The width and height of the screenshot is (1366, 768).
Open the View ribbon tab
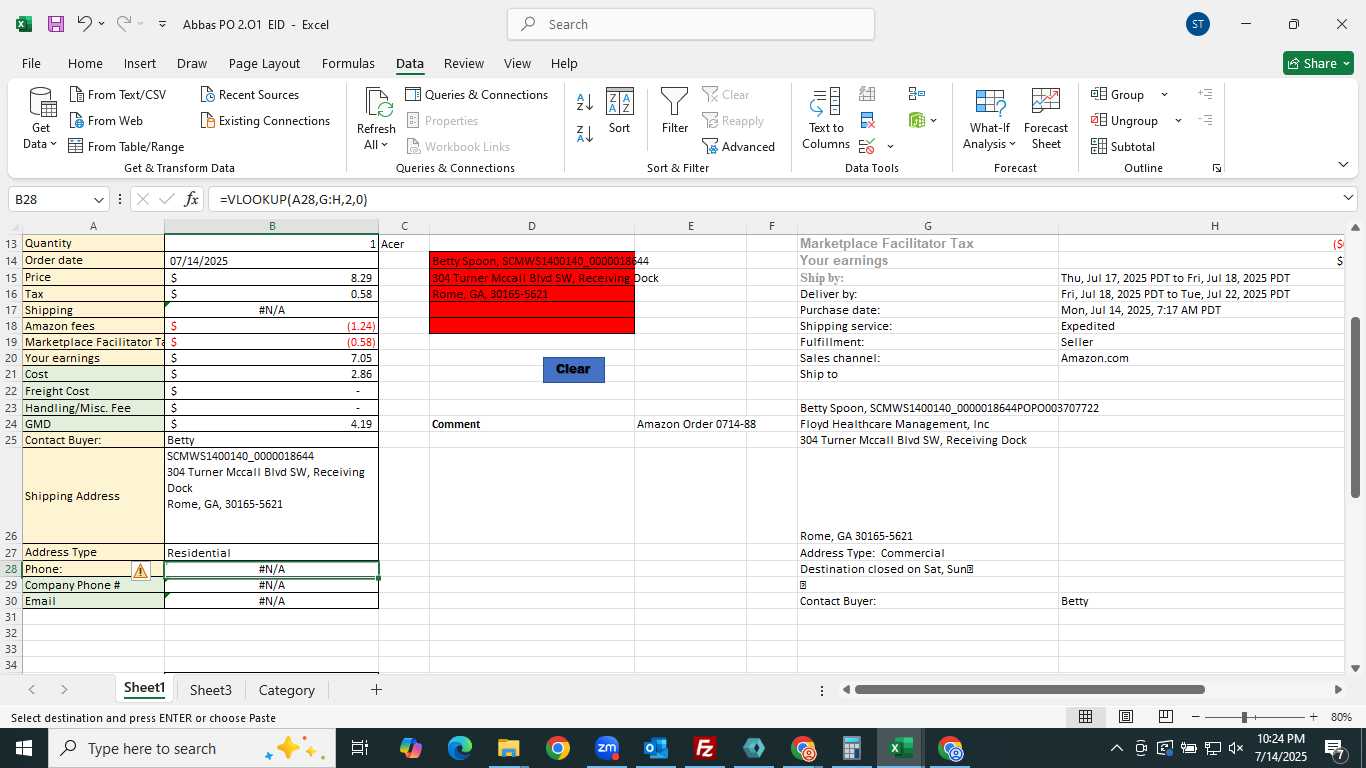(517, 63)
